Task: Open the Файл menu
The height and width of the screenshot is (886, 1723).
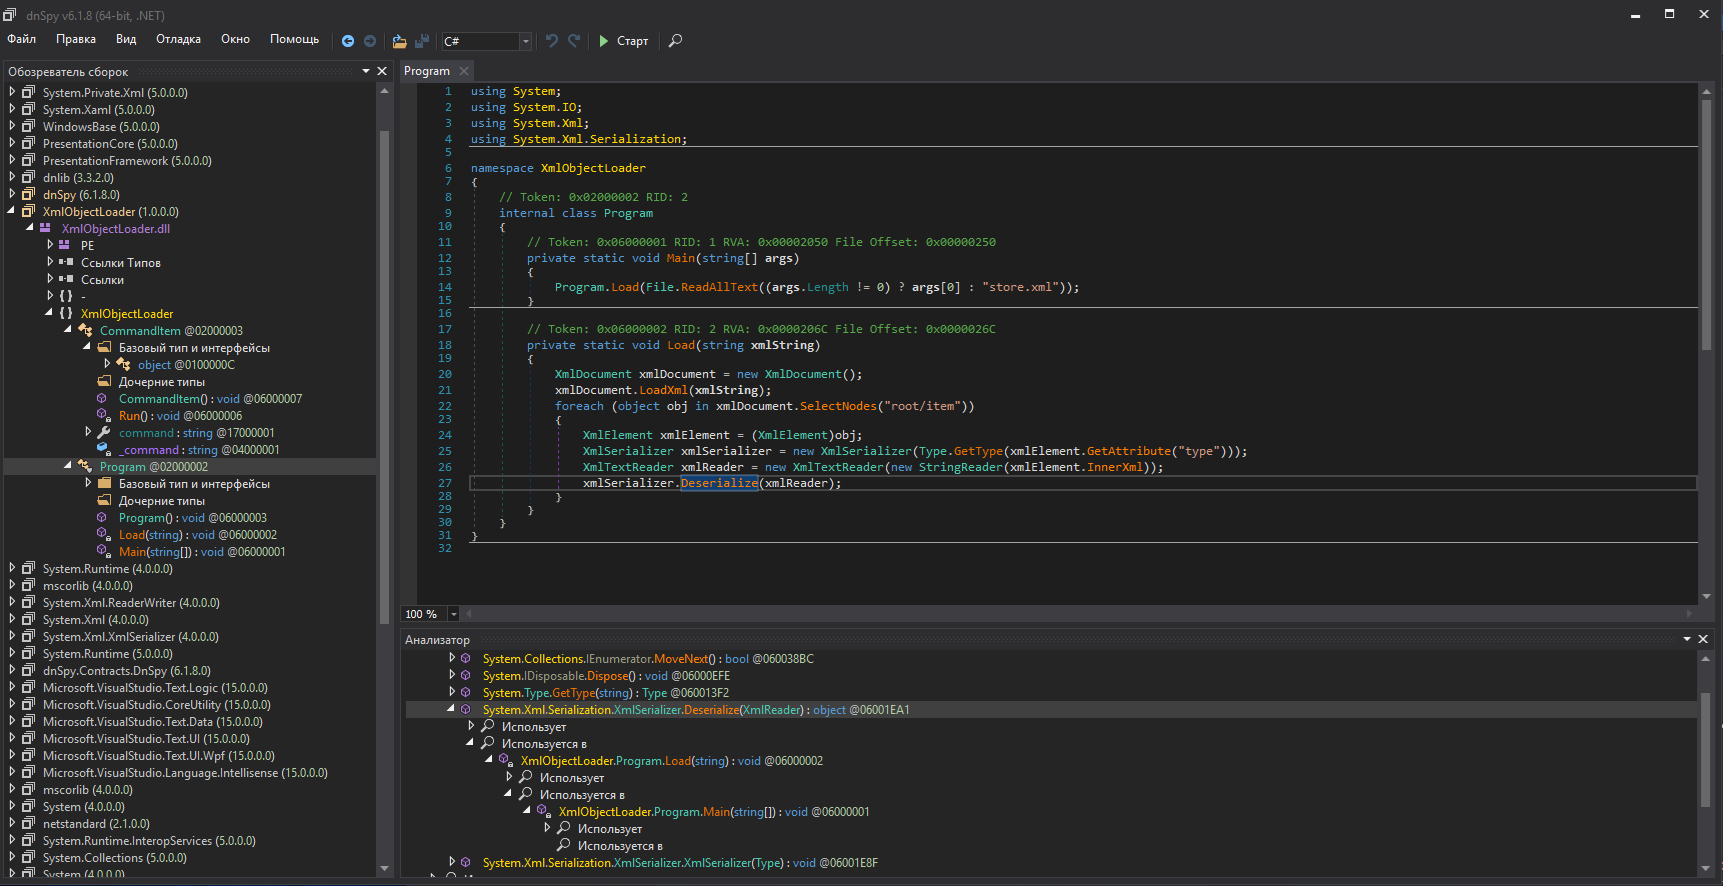Action: (22, 39)
